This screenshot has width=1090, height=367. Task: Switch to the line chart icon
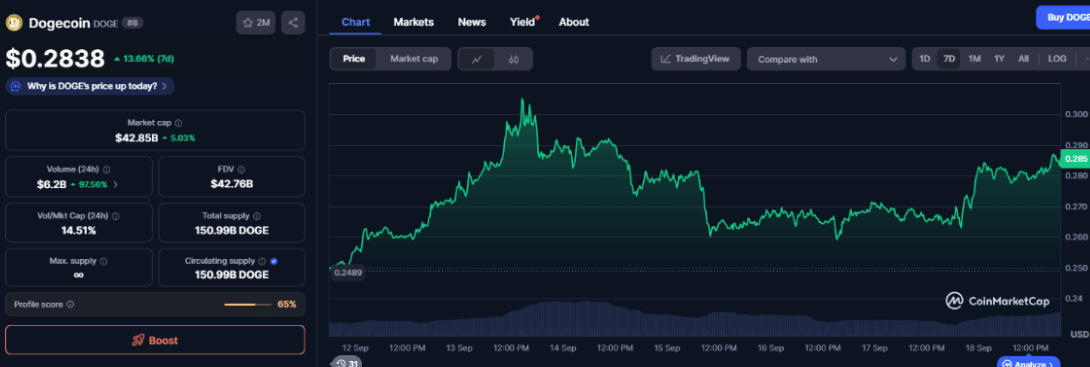(476, 59)
